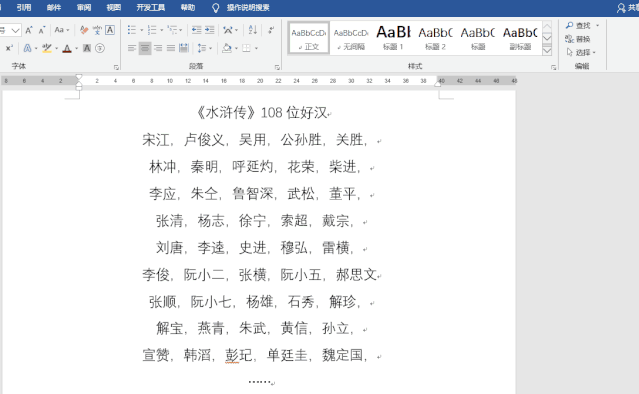The width and height of the screenshot is (639, 394).
Task: Open the 段落 dialog launcher
Action: [277, 67]
